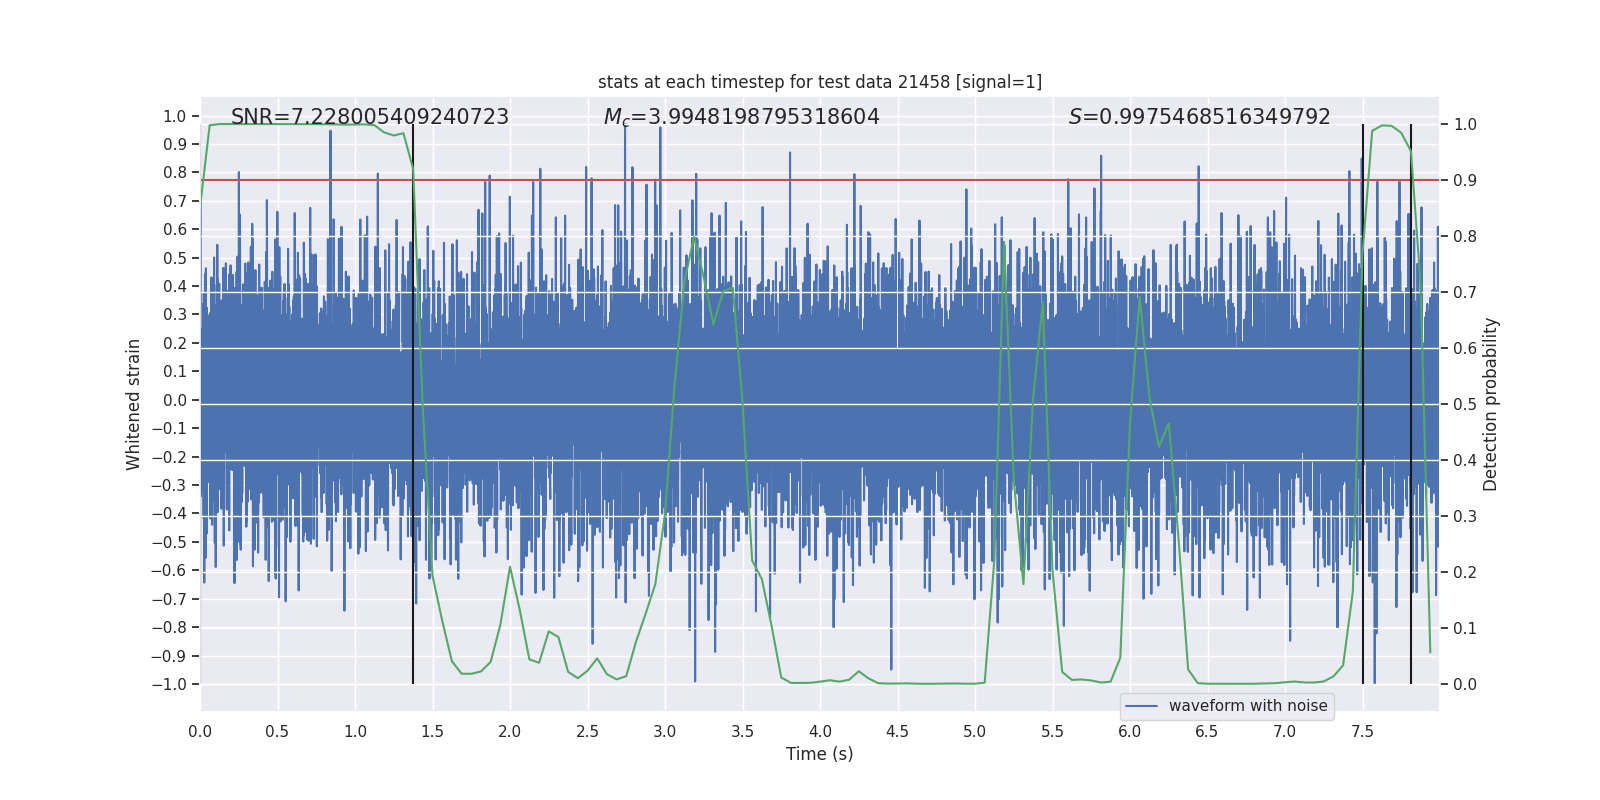Image resolution: width=1600 pixels, height=800 pixels.
Task: Select the 0.8 tick on the Detection probability axis
Action: click(1465, 237)
